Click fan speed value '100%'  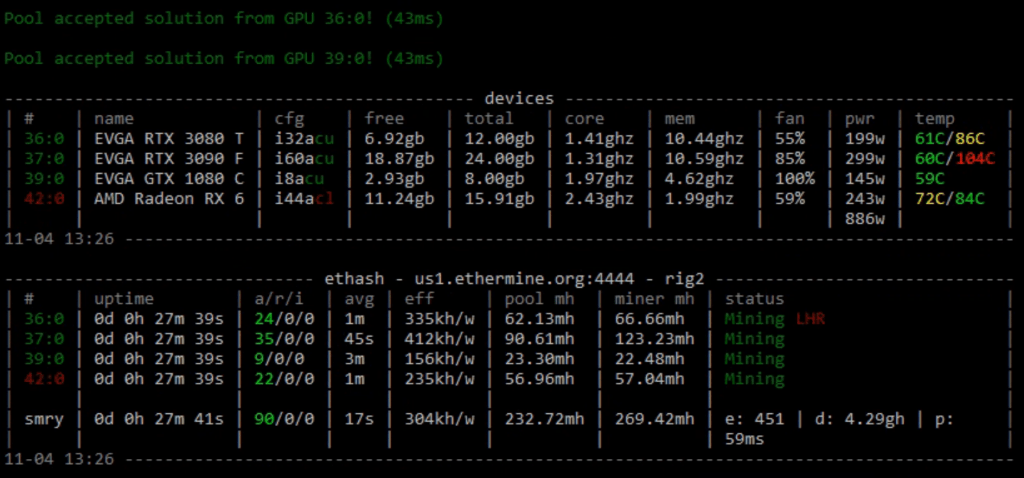[x=795, y=178]
